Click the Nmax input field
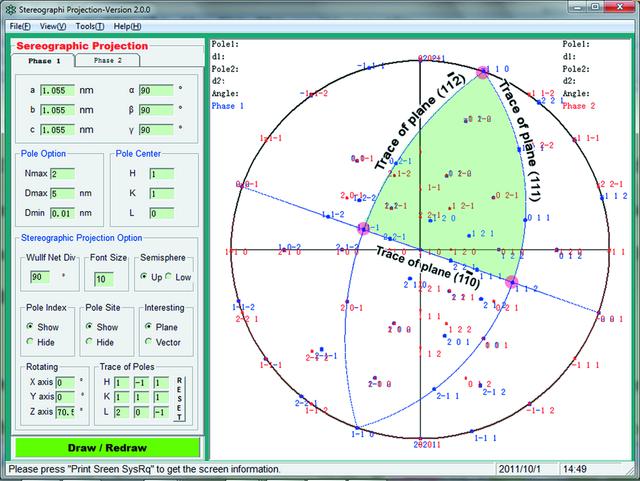The image size is (640, 481). [62, 174]
